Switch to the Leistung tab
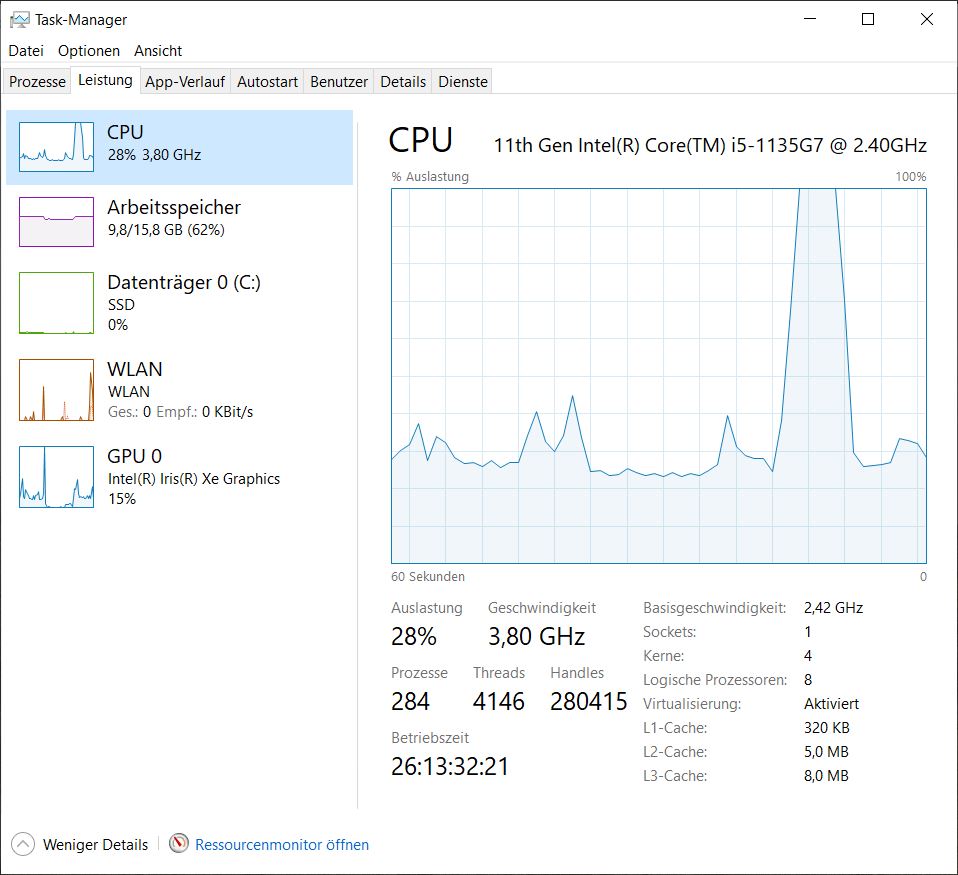Viewport: 958px width, 875px height. pyautogui.click(x=105, y=80)
